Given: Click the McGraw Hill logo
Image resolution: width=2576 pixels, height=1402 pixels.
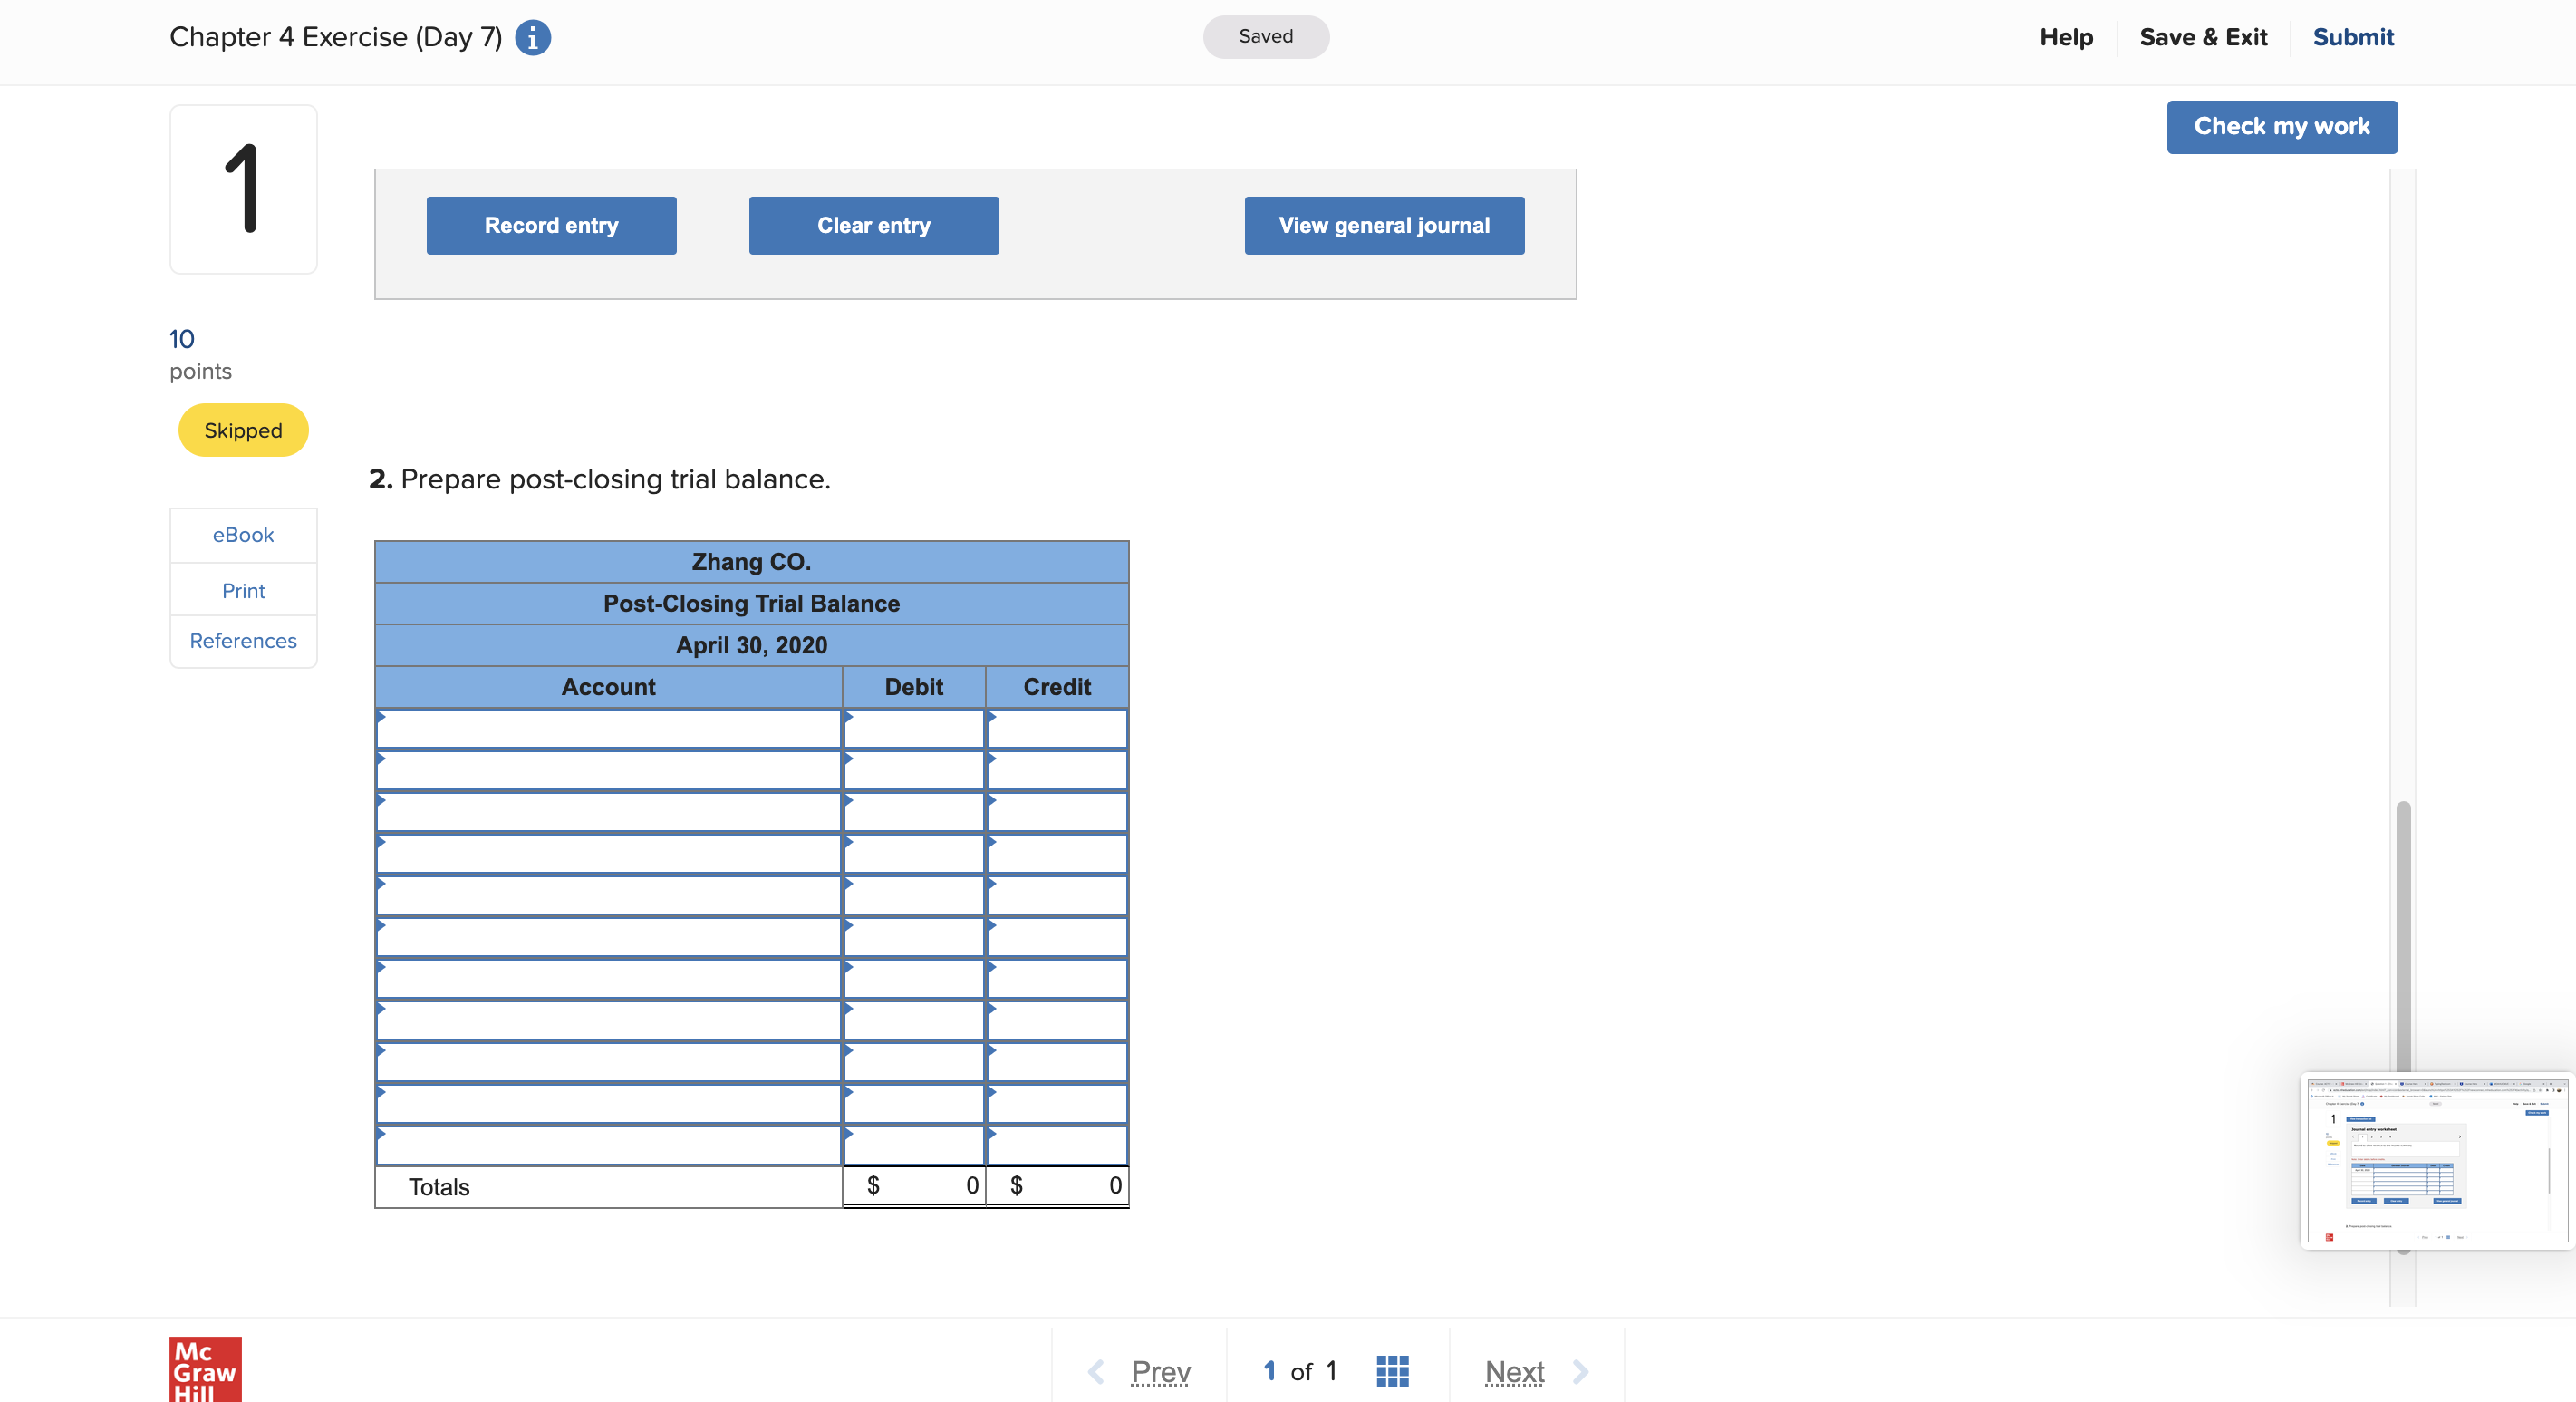Looking at the screenshot, I should (x=205, y=1369).
